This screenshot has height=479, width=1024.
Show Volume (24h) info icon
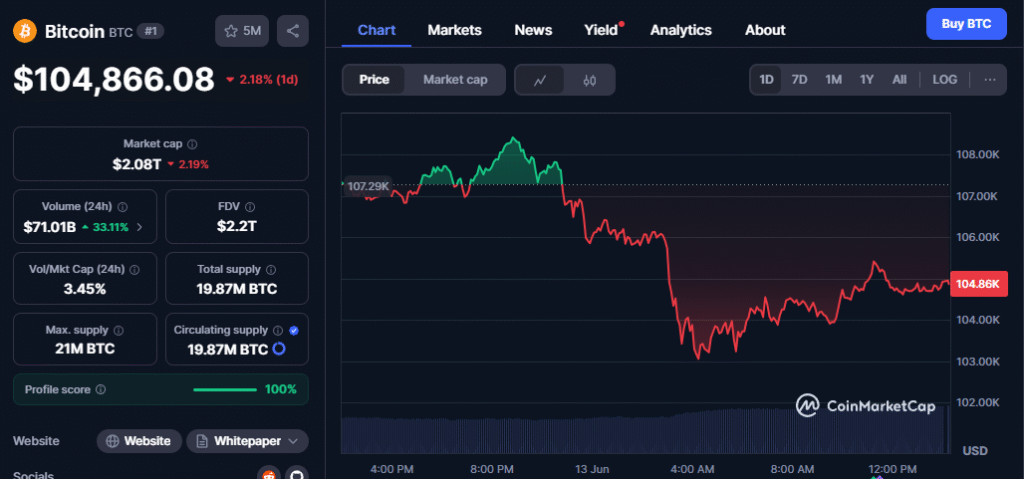pos(123,206)
